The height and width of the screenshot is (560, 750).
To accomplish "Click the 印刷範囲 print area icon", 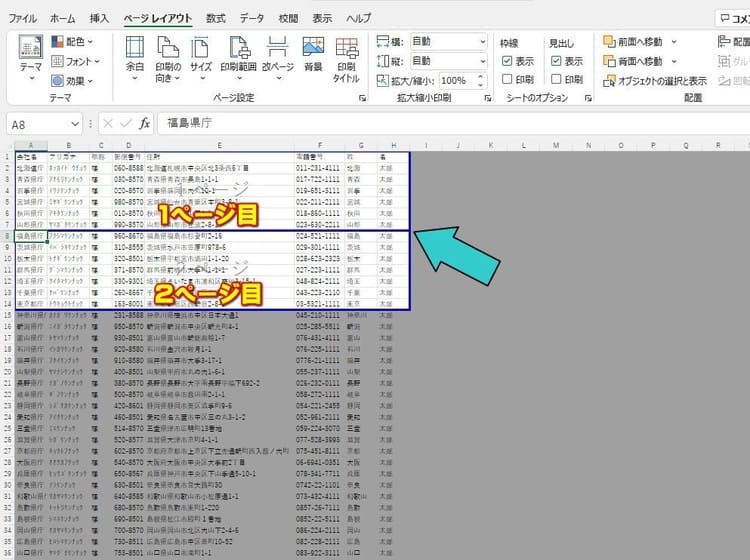I will click(x=238, y=58).
